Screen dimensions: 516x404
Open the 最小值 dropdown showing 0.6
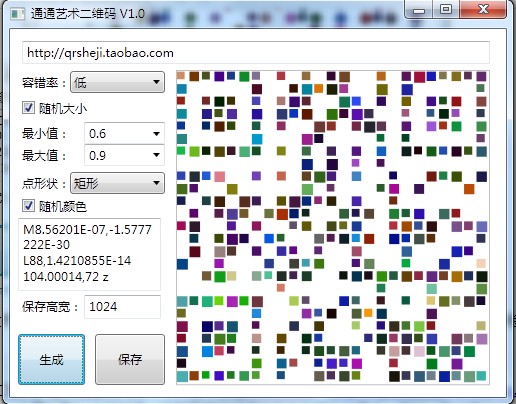point(124,133)
